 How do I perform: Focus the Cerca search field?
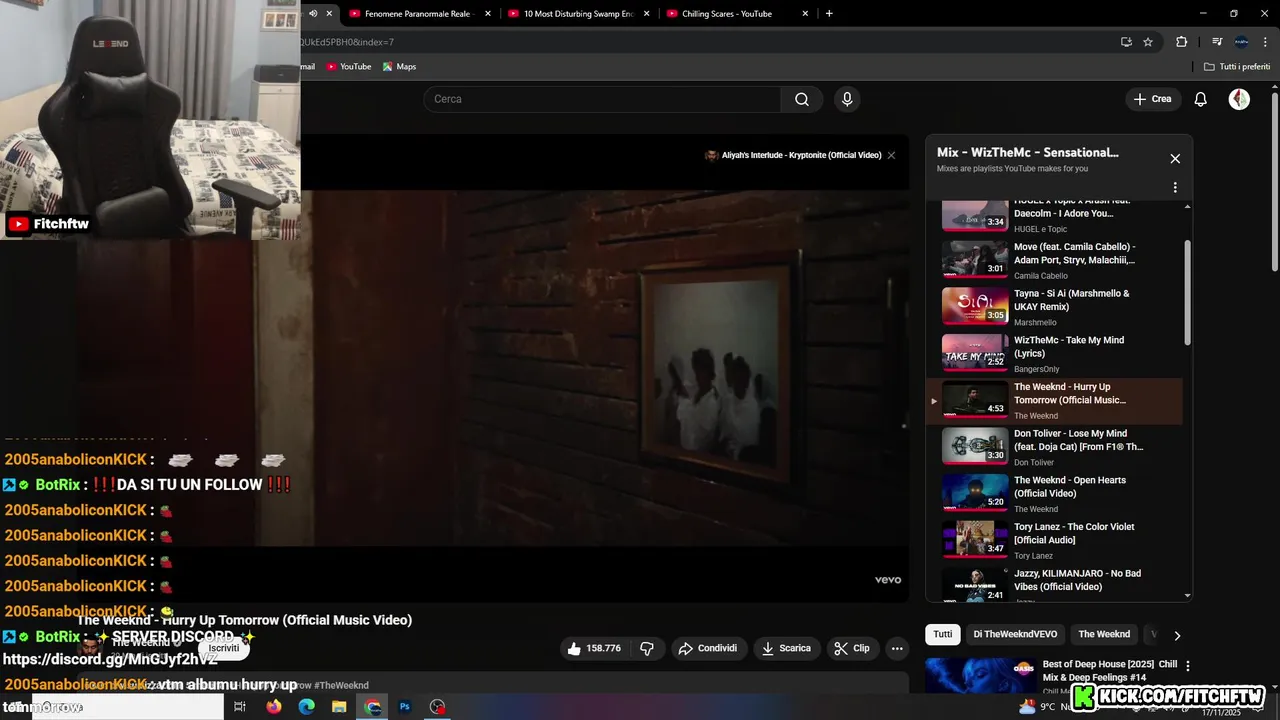603,99
